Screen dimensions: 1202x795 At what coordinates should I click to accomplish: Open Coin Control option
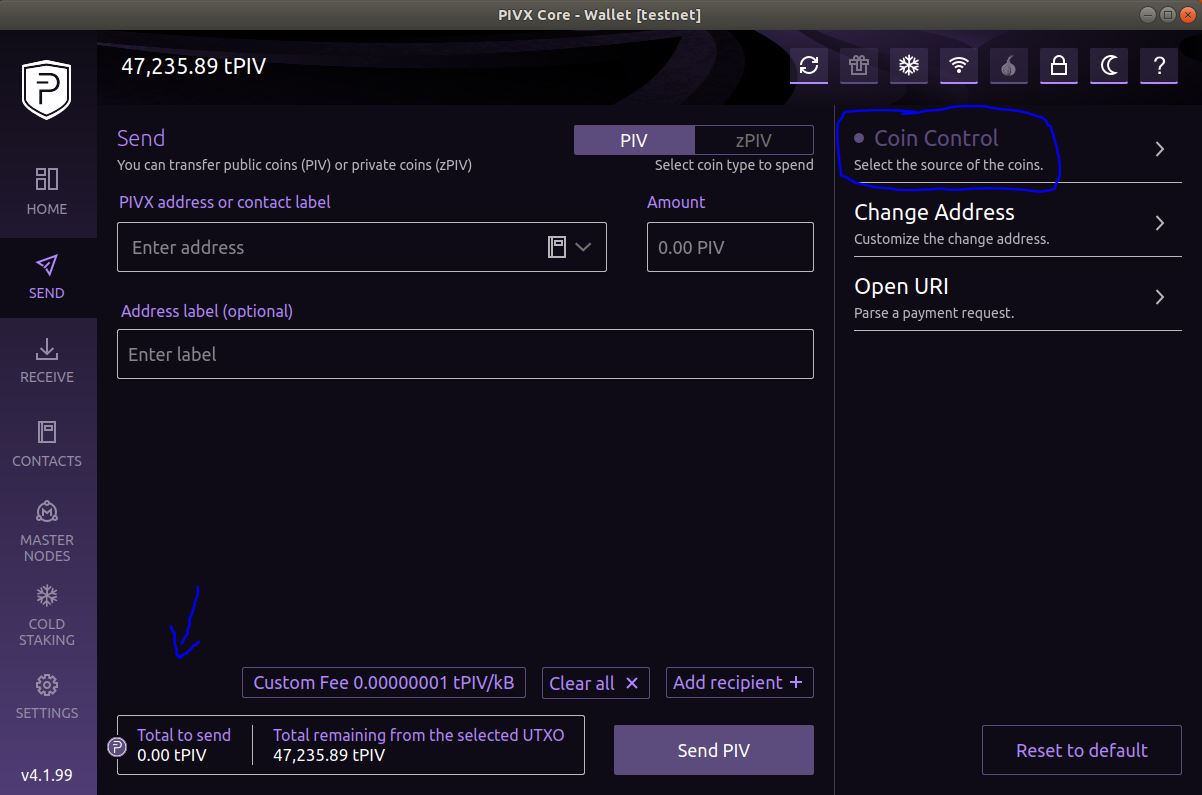coord(1018,148)
